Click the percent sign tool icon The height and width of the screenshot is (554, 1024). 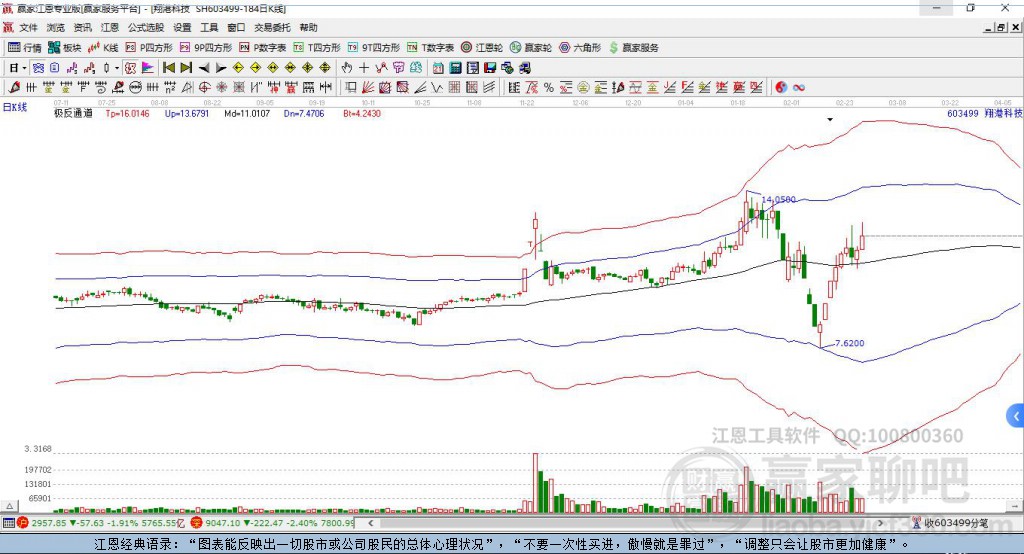tap(549, 87)
